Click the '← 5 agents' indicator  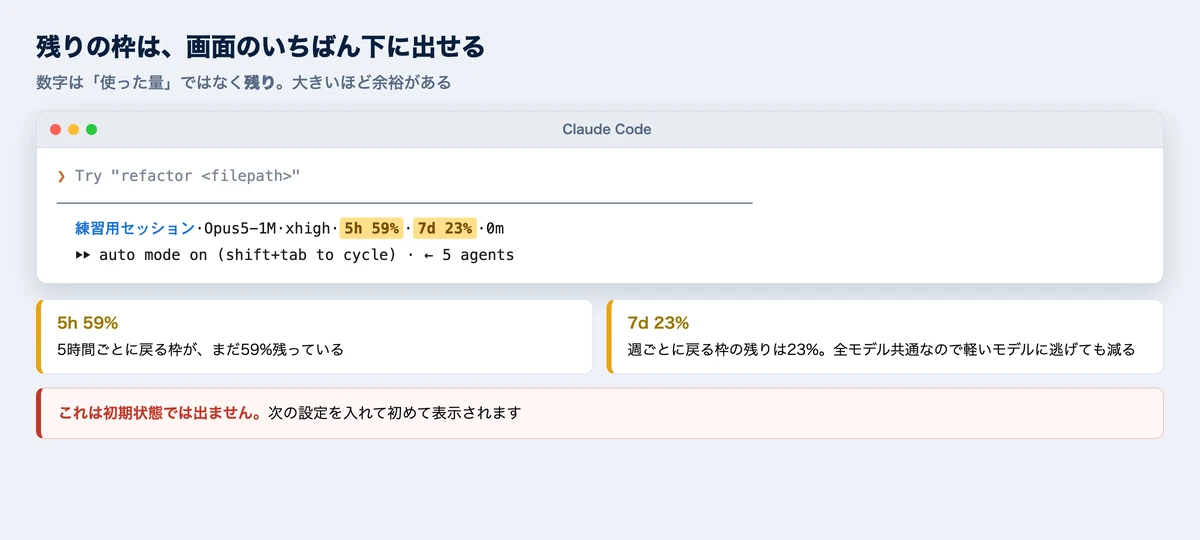pyautogui.click(x=469, y=255)
